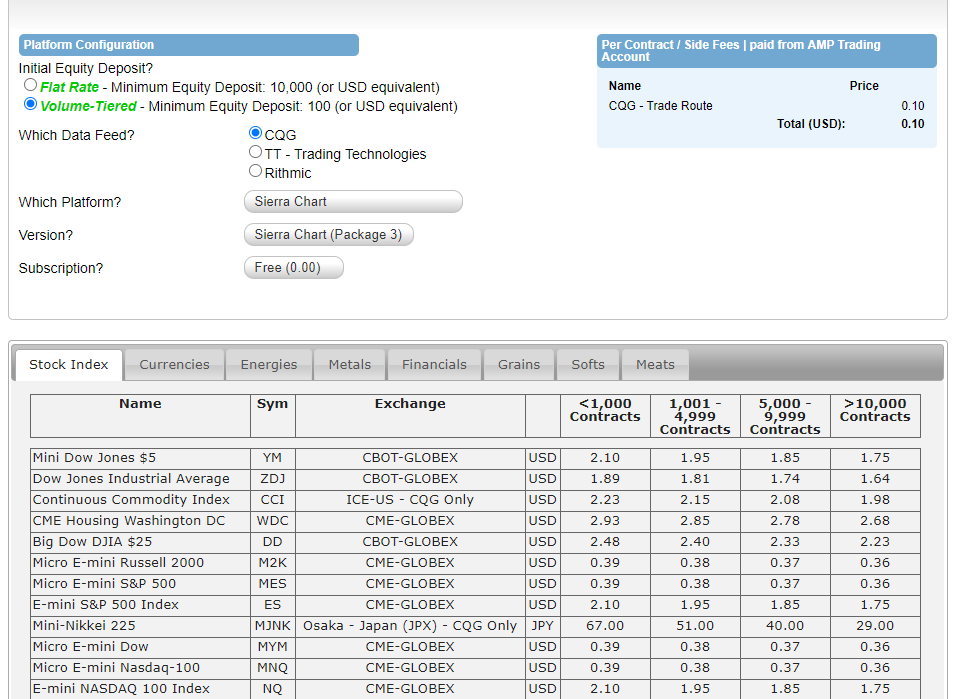The width and height of the screenshot is (964, 699).
Task: Click the YM symbol cell
Action: tap(272, 458)
